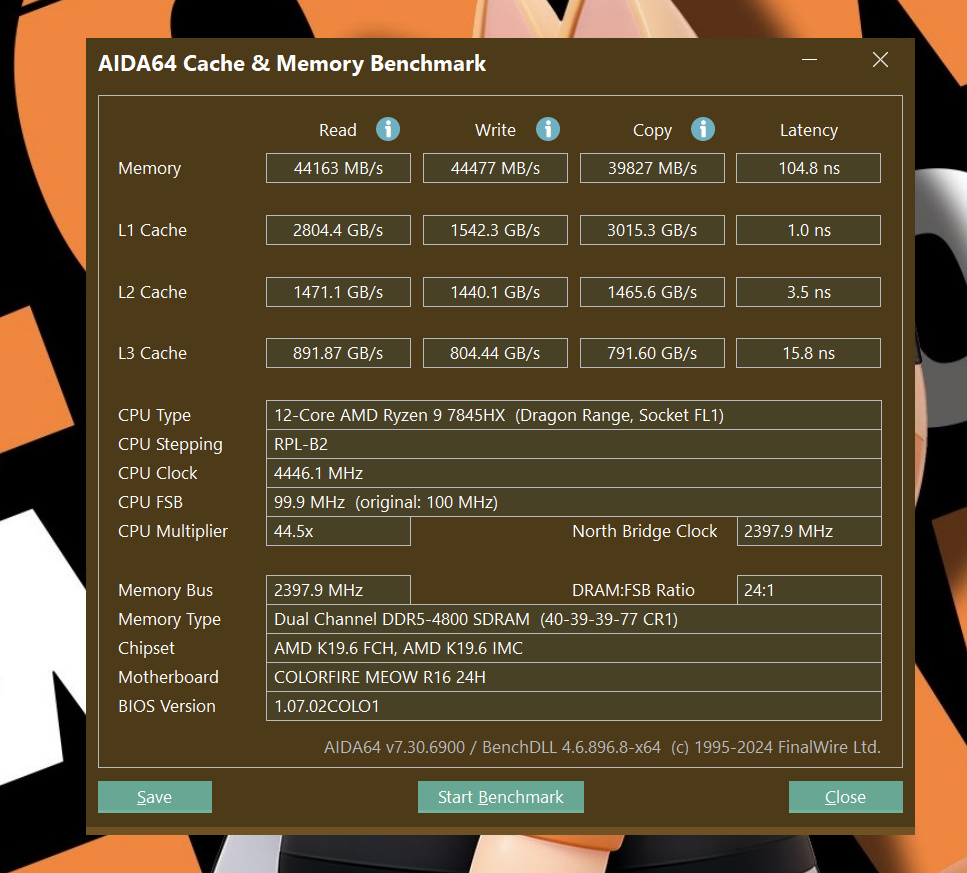Click the CPU Type field Ryzen 9 7845HX
The image size is (967, 873).
(574, 415)
